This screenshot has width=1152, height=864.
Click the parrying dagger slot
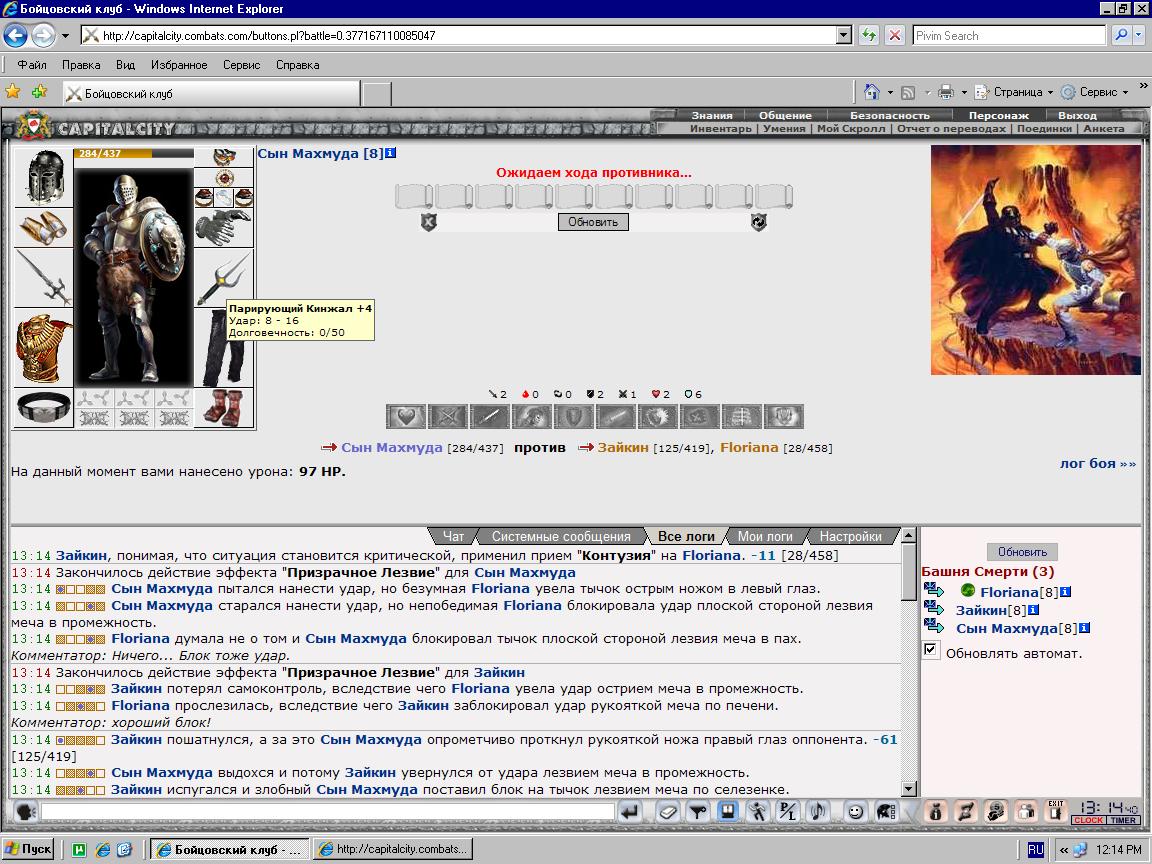coord(224,278)
